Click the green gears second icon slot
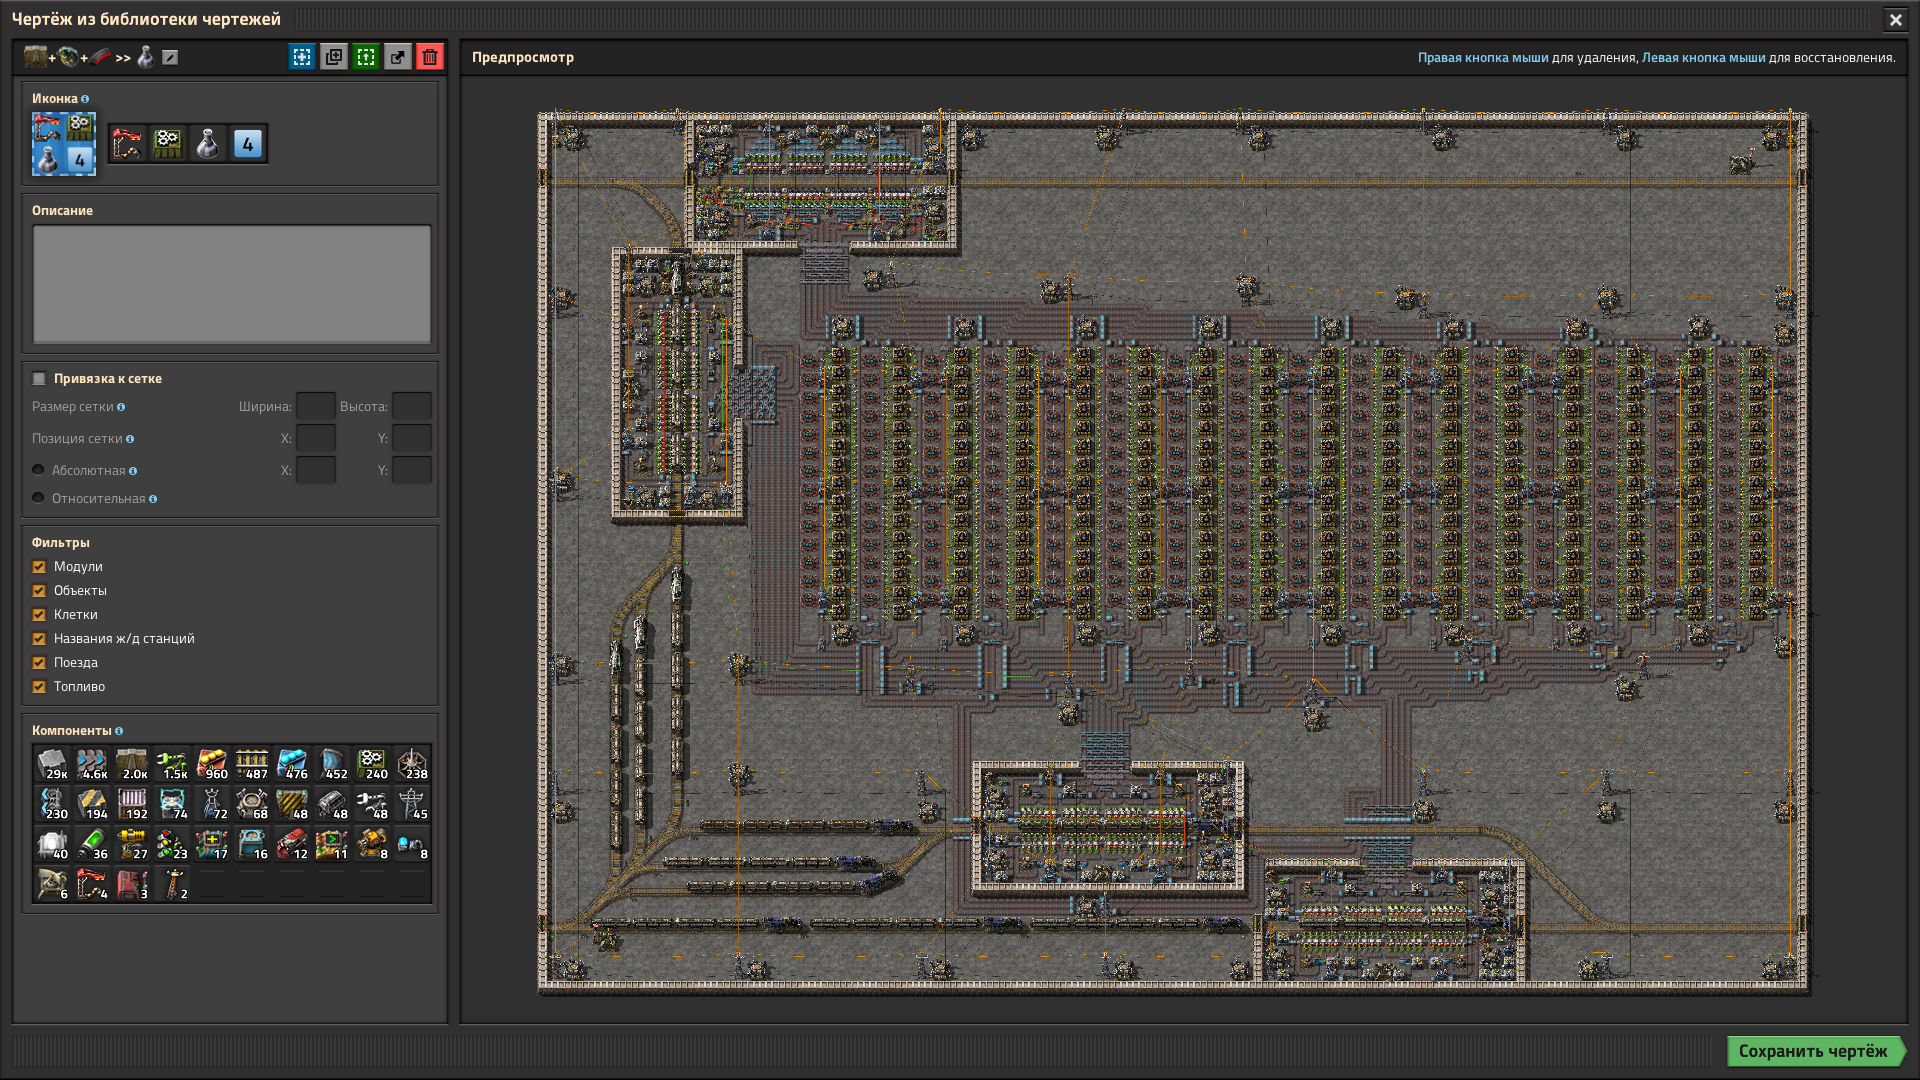This screenshot has width=1920, height=1080. tap(168, 144)
